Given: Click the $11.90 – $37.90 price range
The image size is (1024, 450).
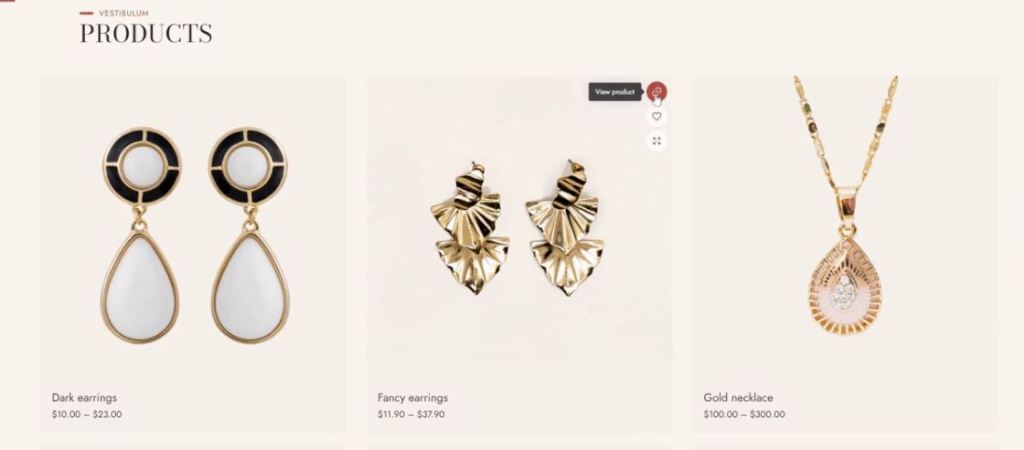Looking at the screenshot, I should click(x=411, y=414).
